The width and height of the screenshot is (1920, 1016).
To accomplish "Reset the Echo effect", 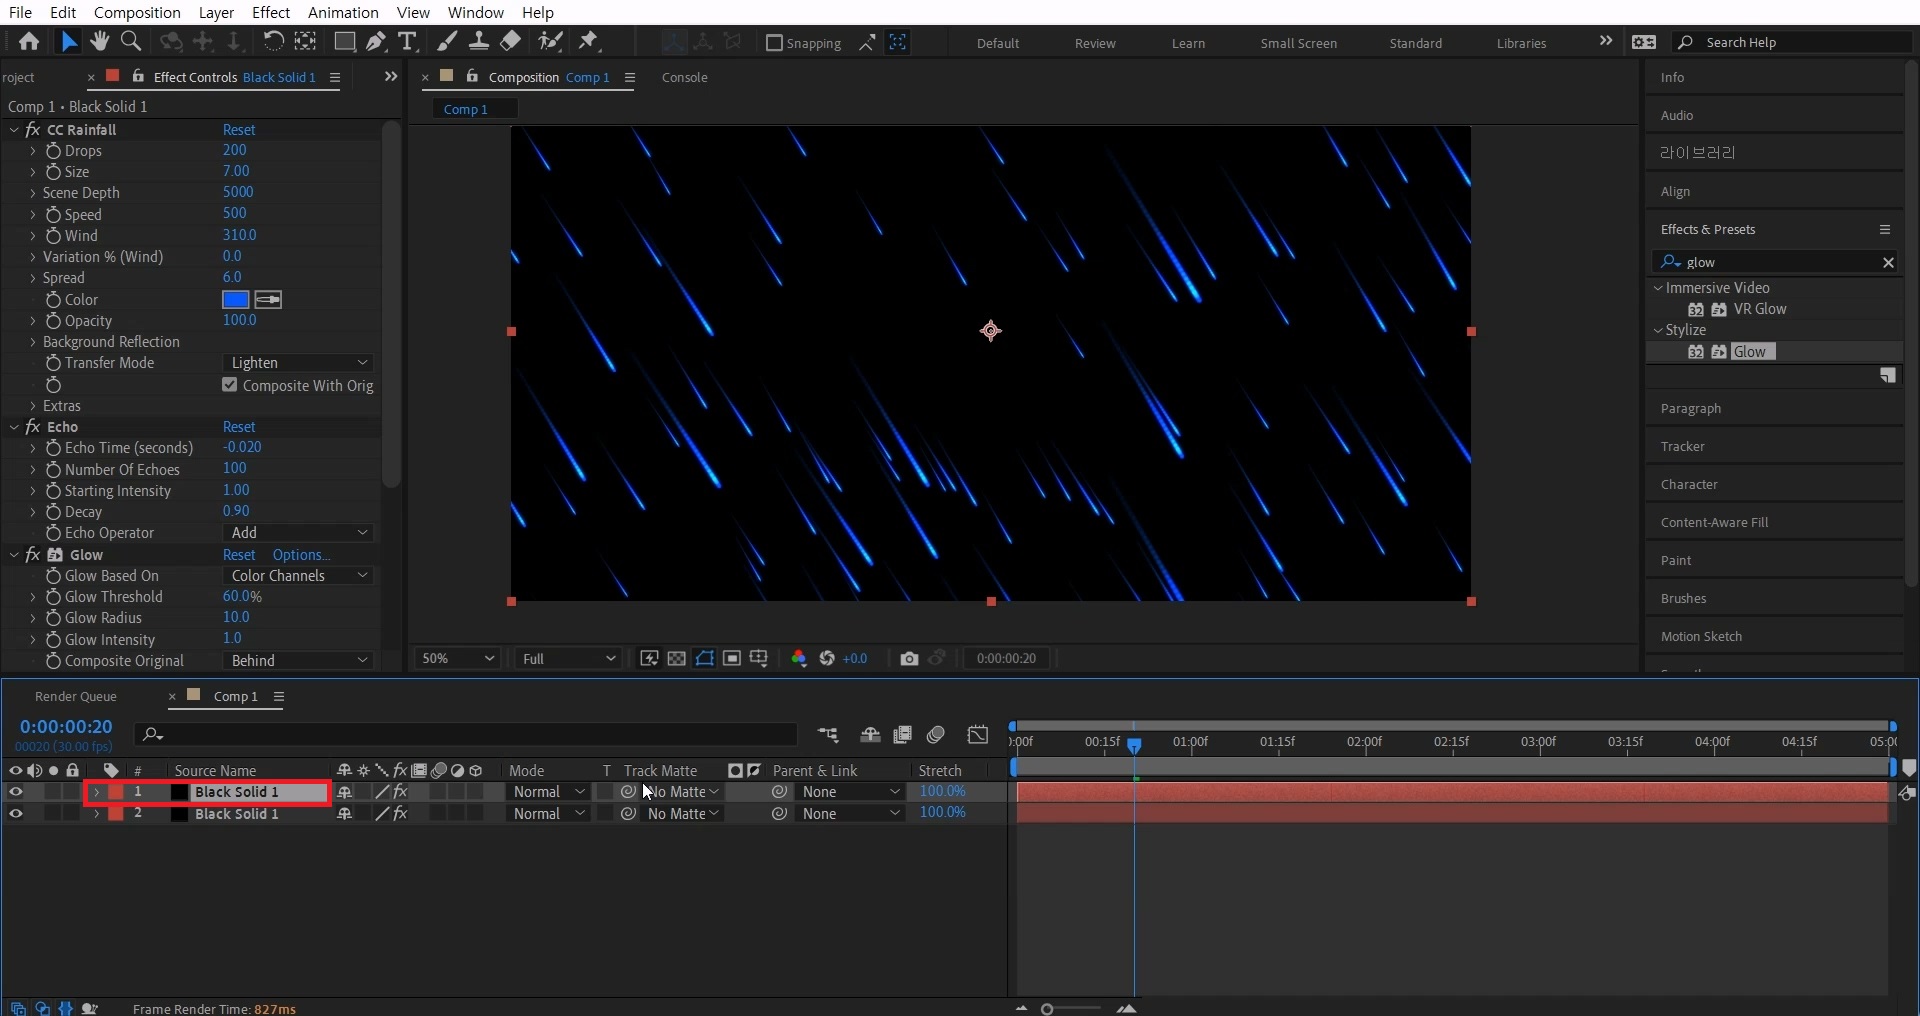I will (239, 427).
